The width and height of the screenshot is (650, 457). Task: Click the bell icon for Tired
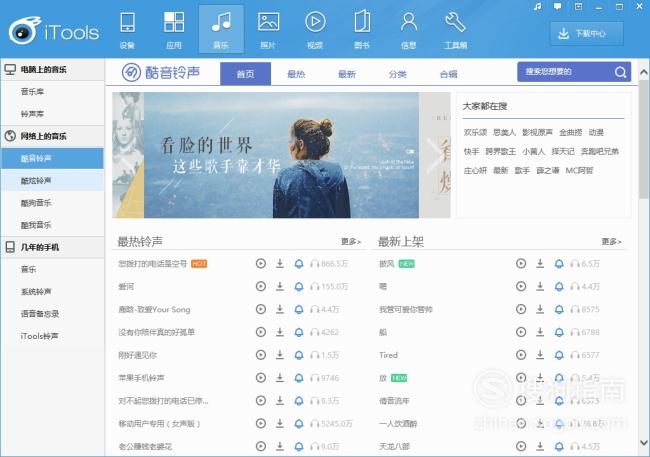[559, 355]
